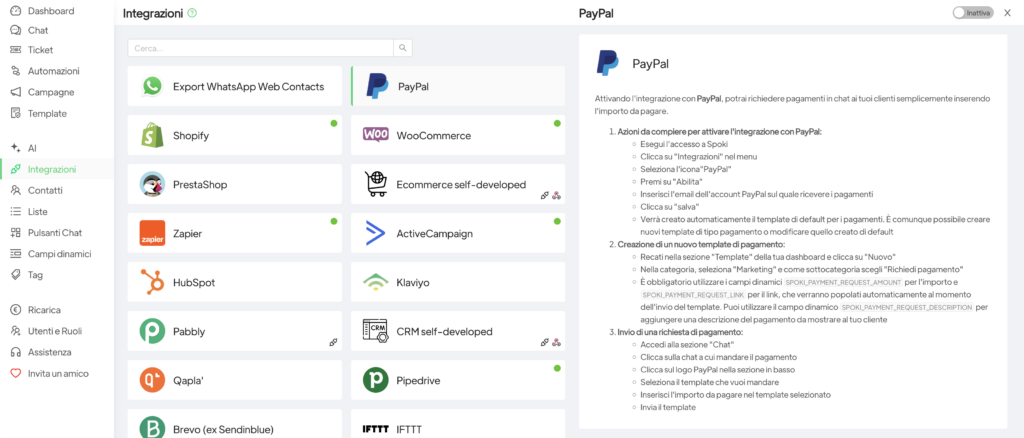This screenshot has width=1024, height=438.
Task: Select the ActiveCampaign integration
Action: 457,234
